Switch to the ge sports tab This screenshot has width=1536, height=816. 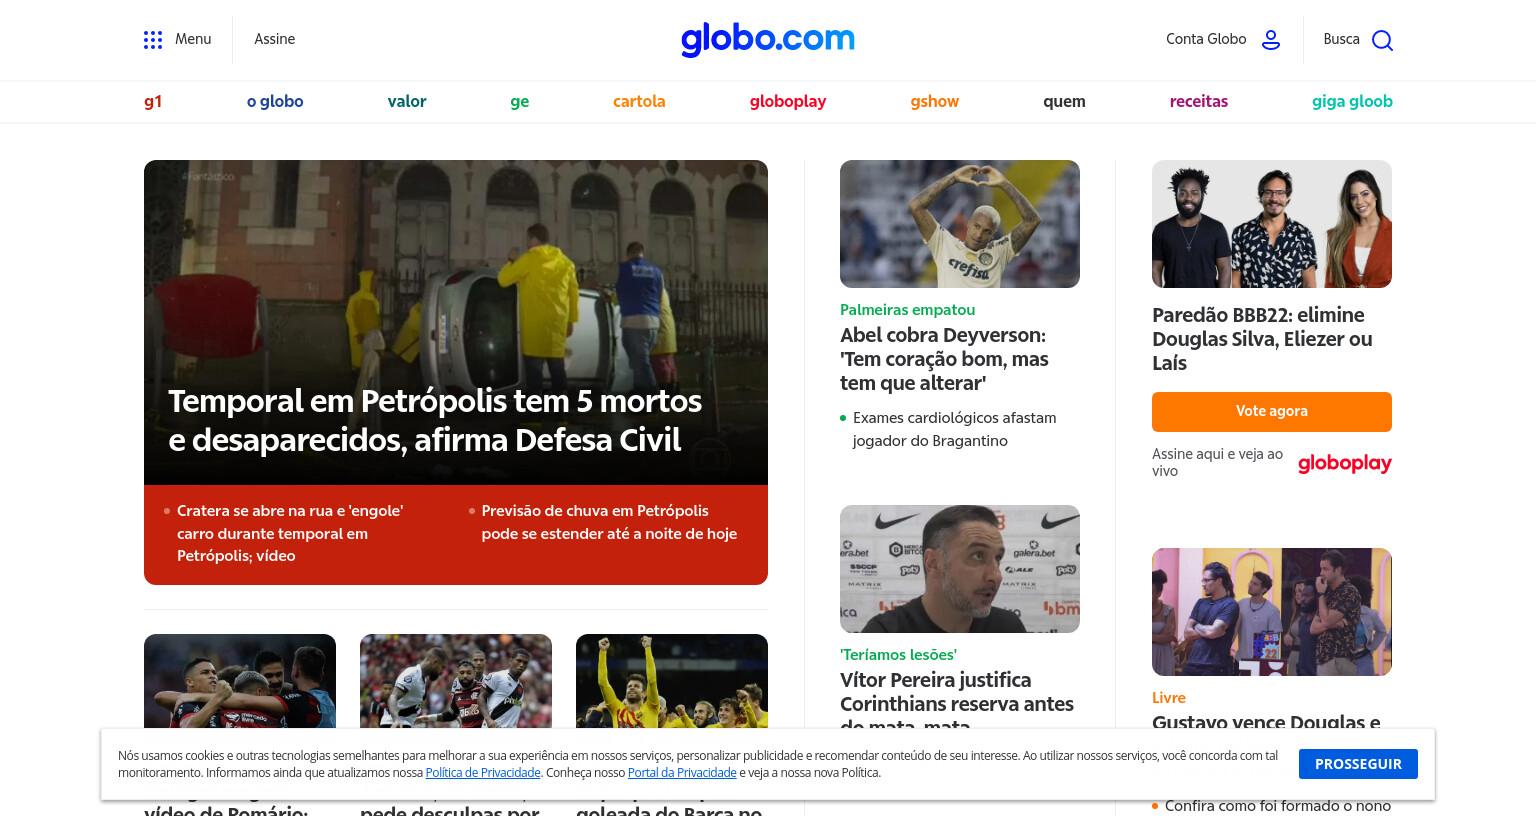pos(519,101)
